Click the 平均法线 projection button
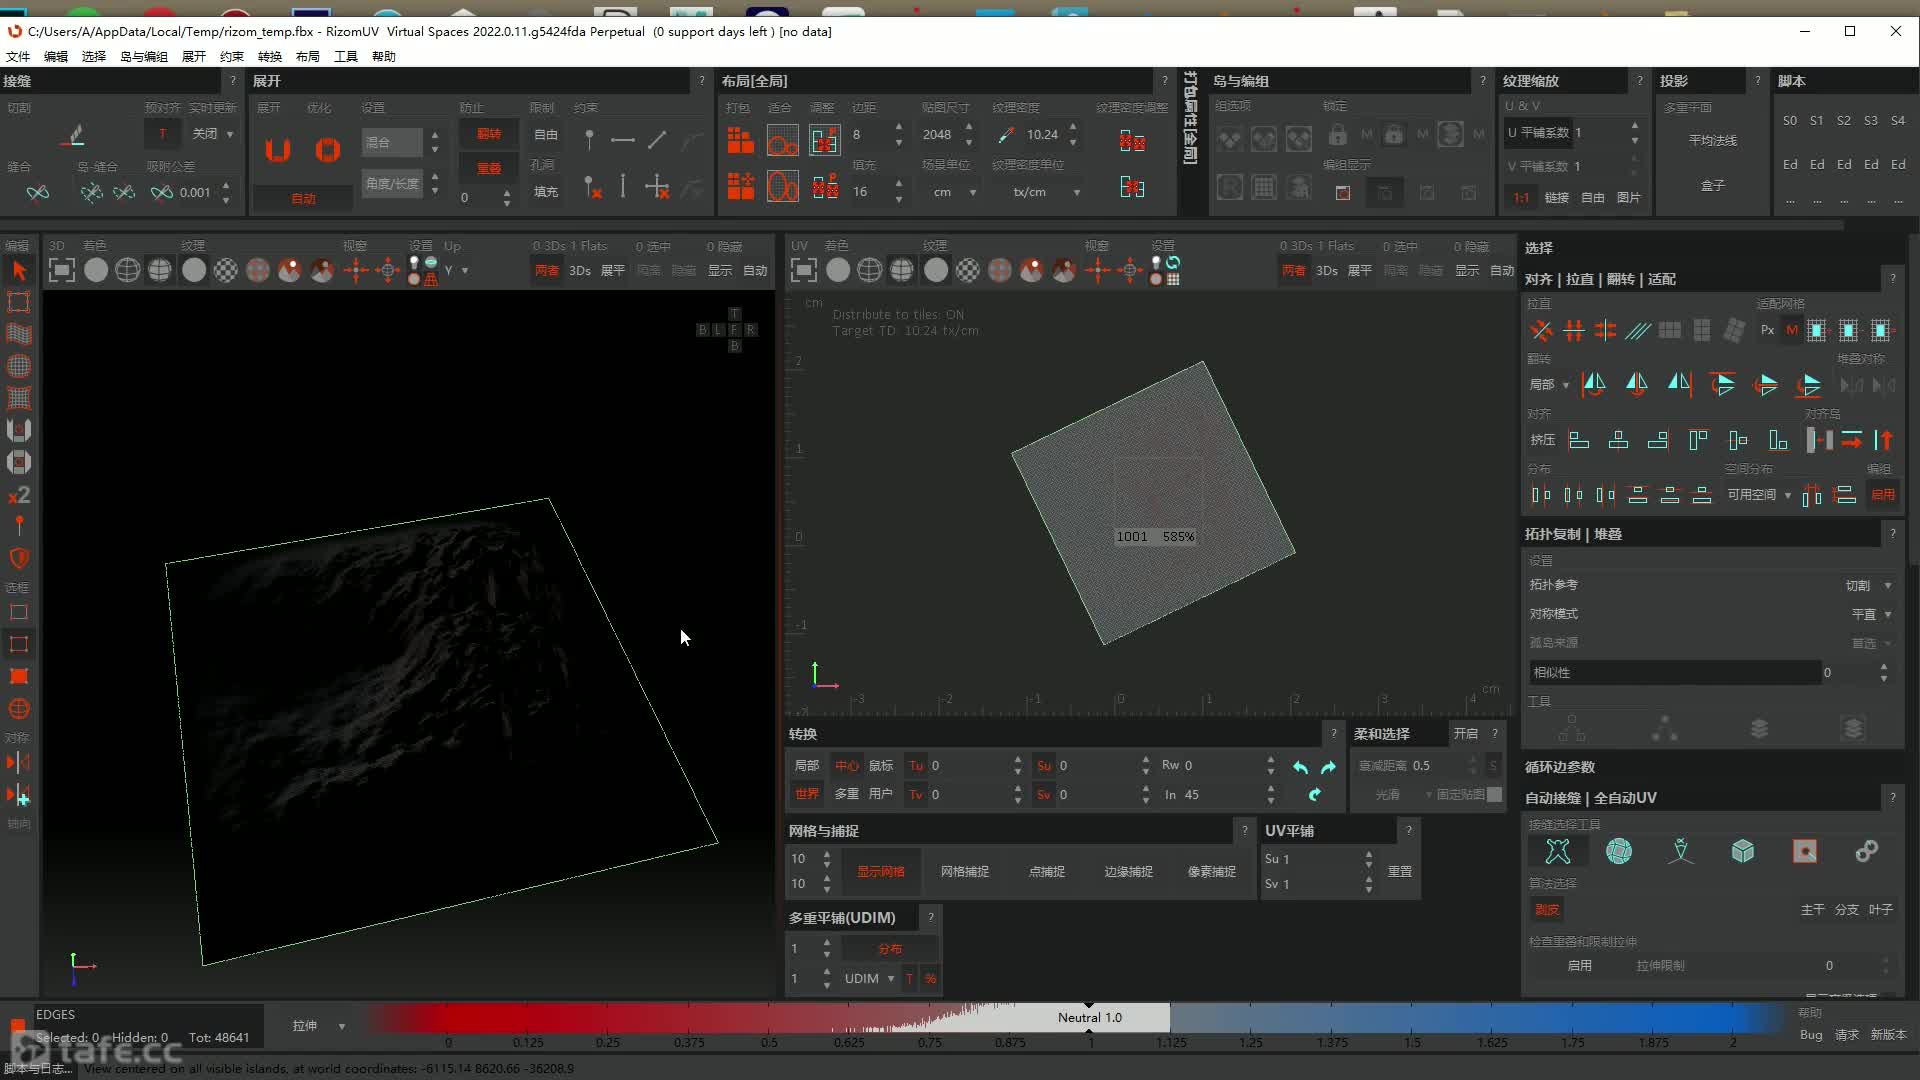This screenshot has width=1920, height=1080. point(1713,141)
